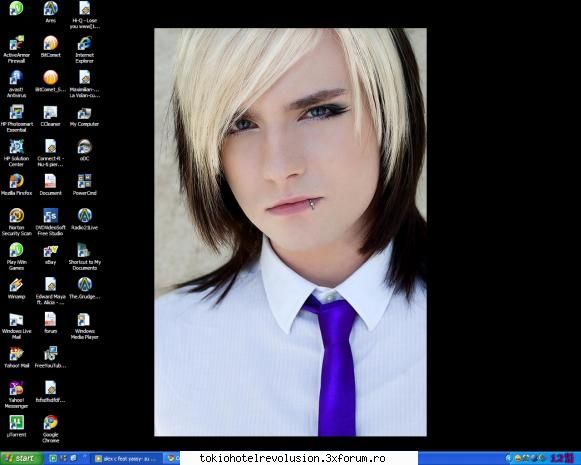Select the BitComet desktop icon
This screenshot has width=581, height=465.
click(51, 47)
